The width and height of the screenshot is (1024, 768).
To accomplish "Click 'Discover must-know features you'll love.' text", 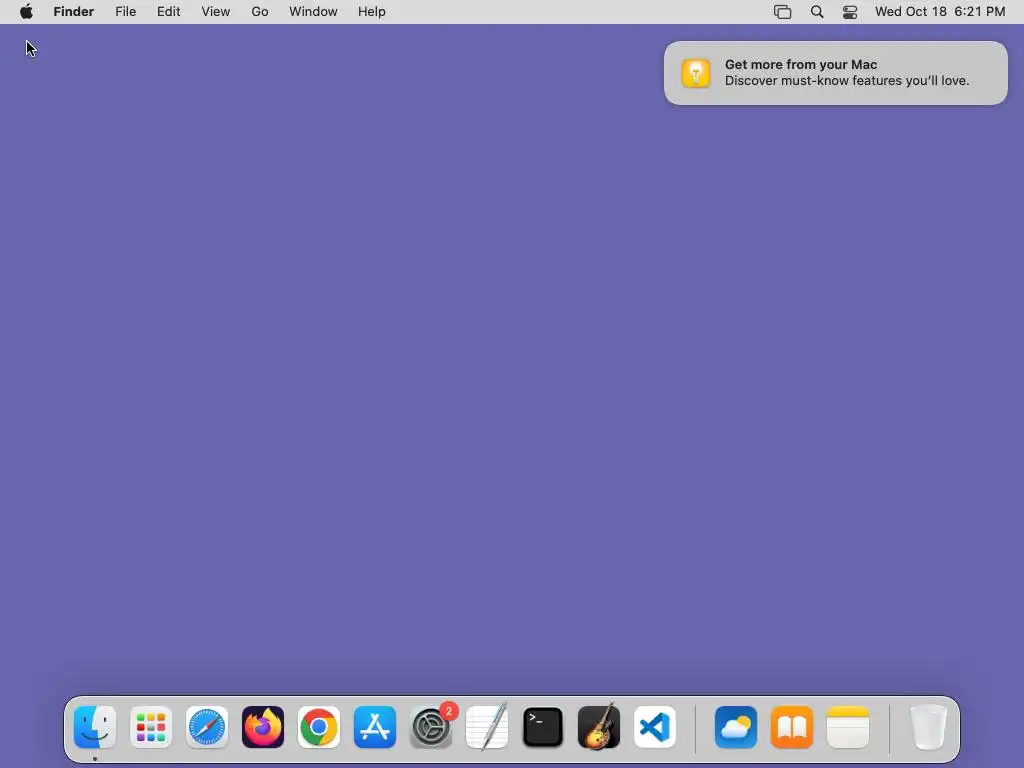I will point(847,81).
